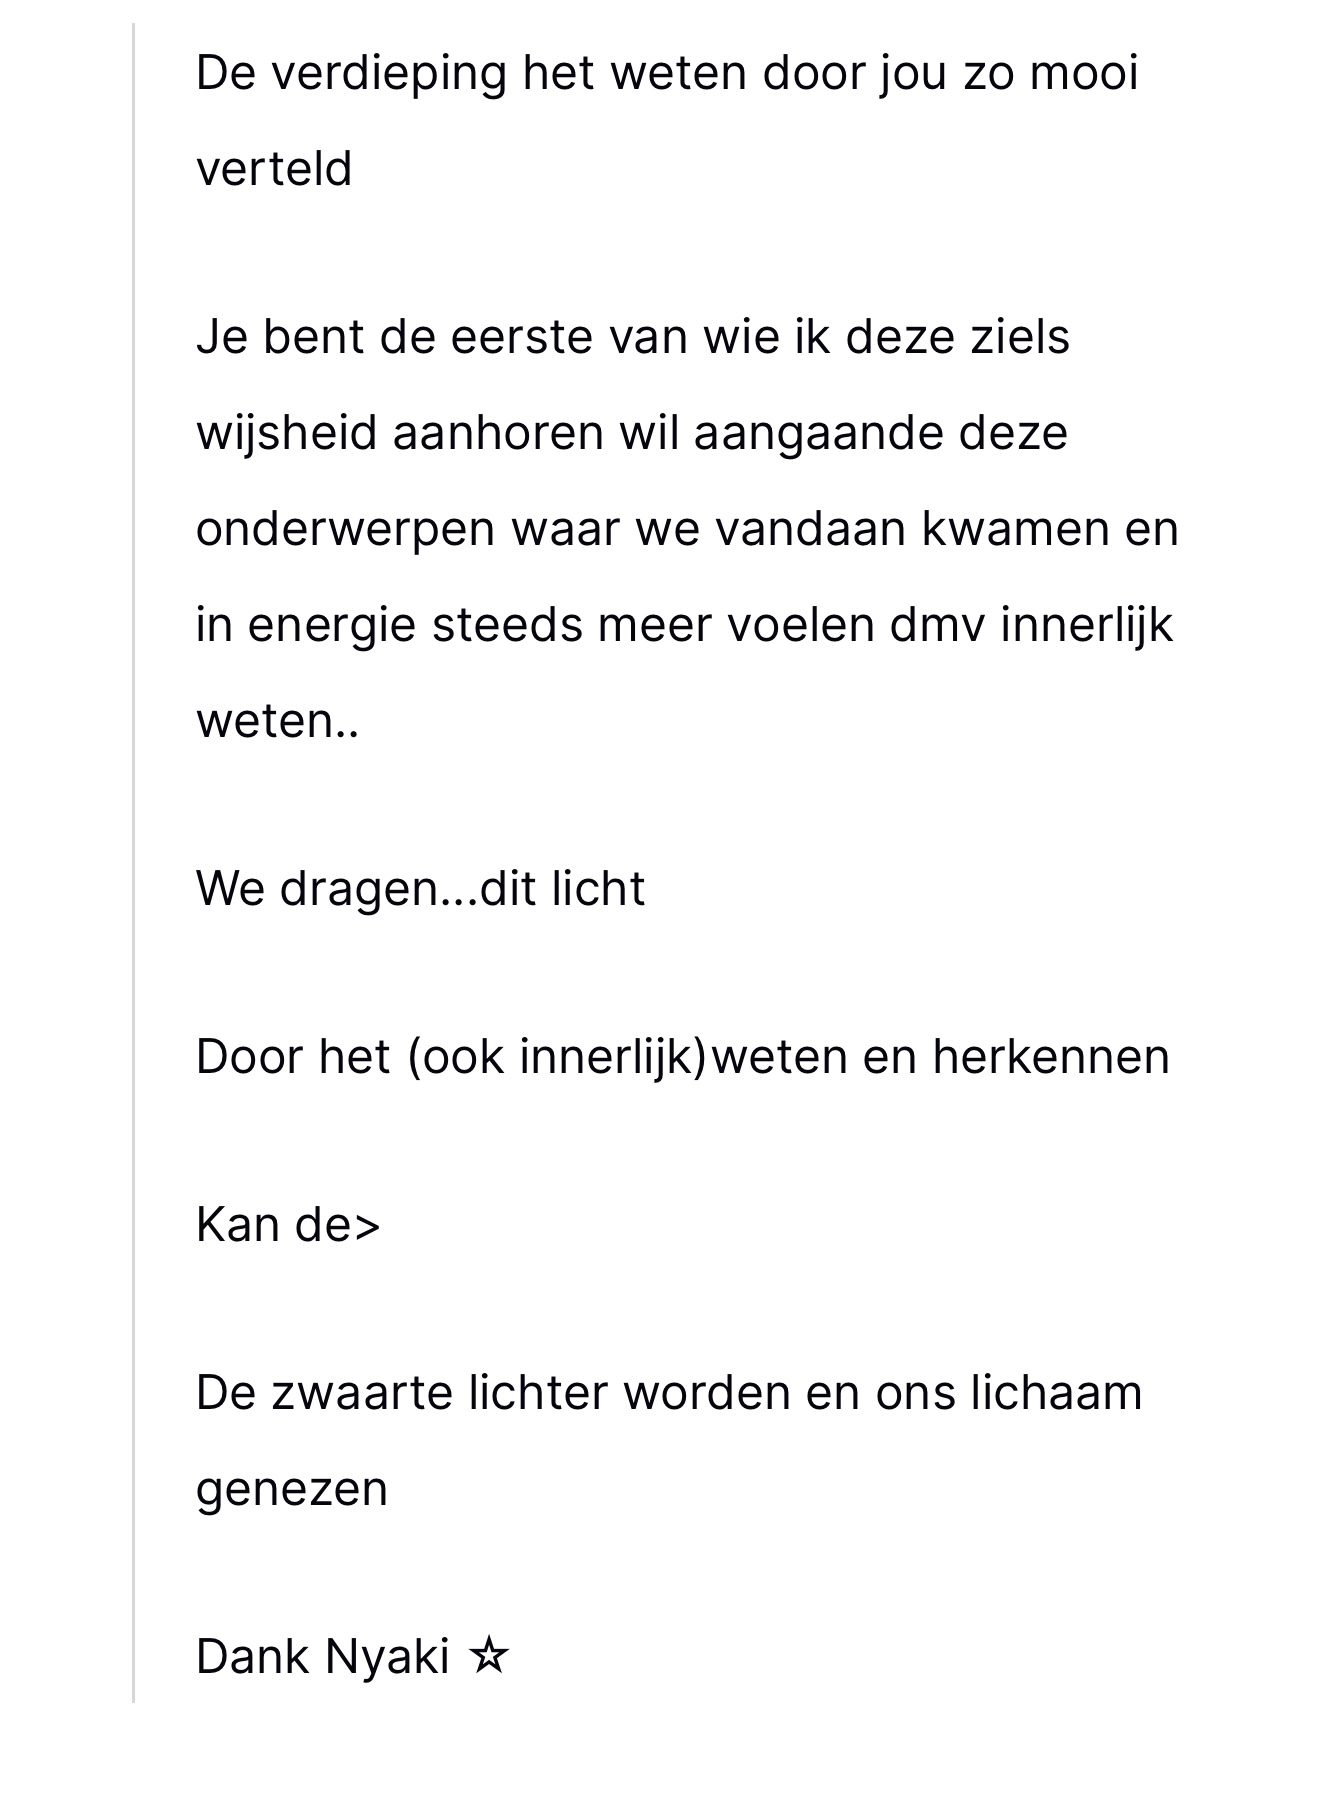Click the word "herkennen"
Viewport: 1320px width, 1805px height.
(x=1051, y=1056)
